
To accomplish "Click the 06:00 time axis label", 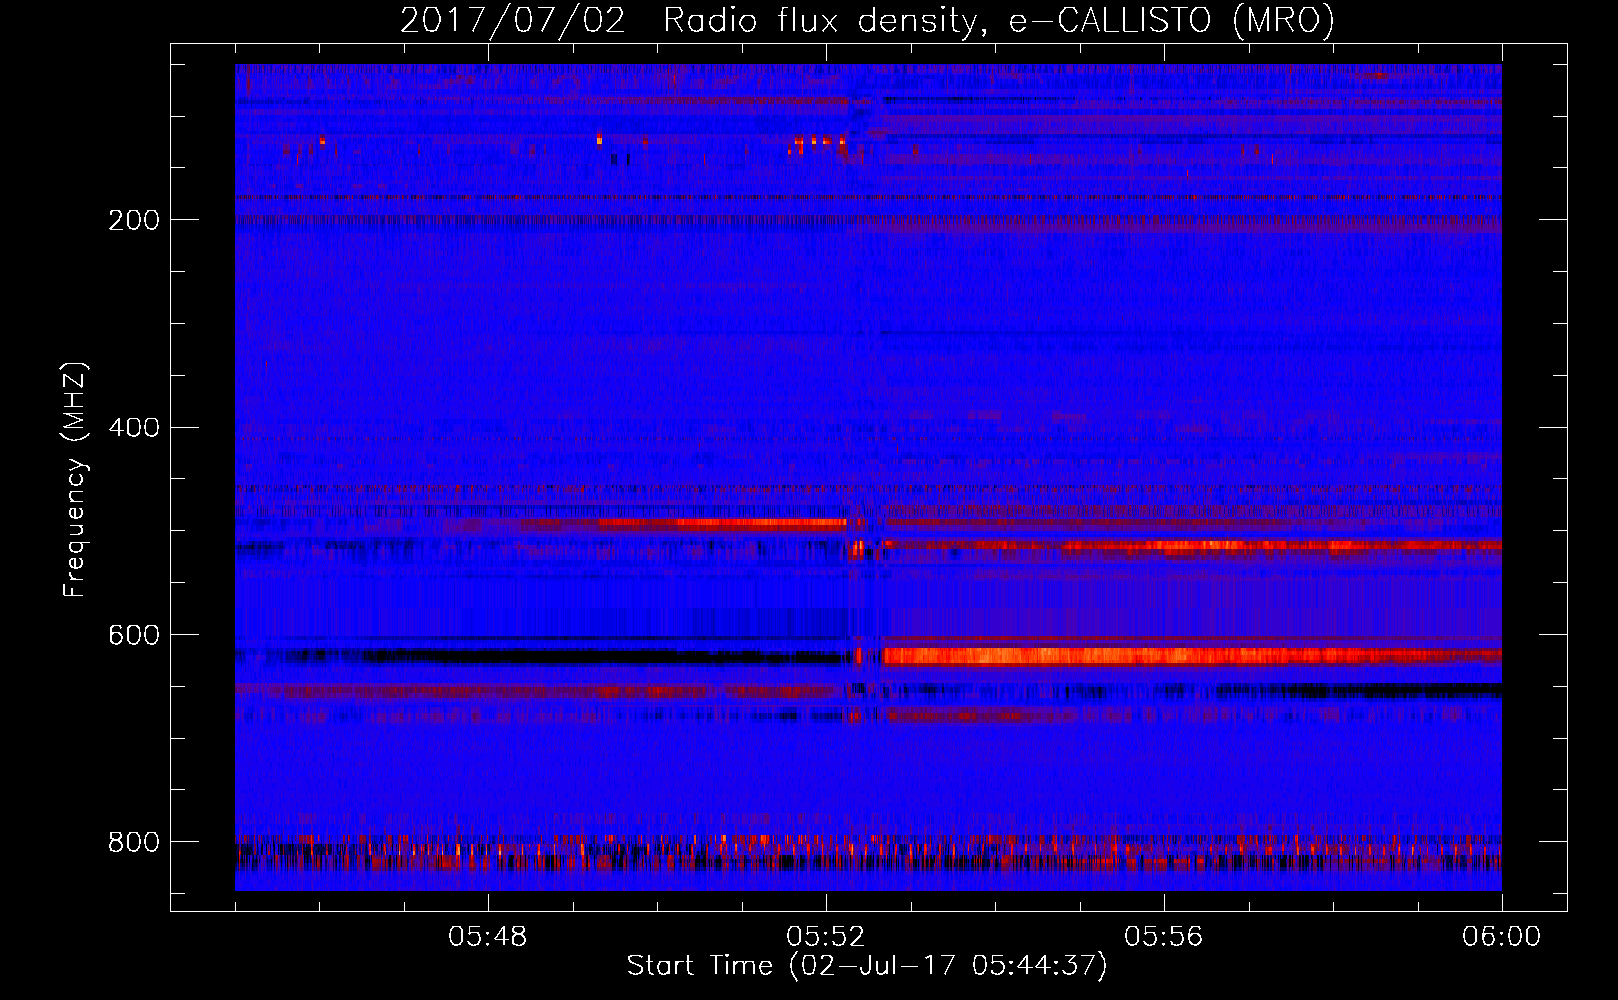I will coord(1501,937).
